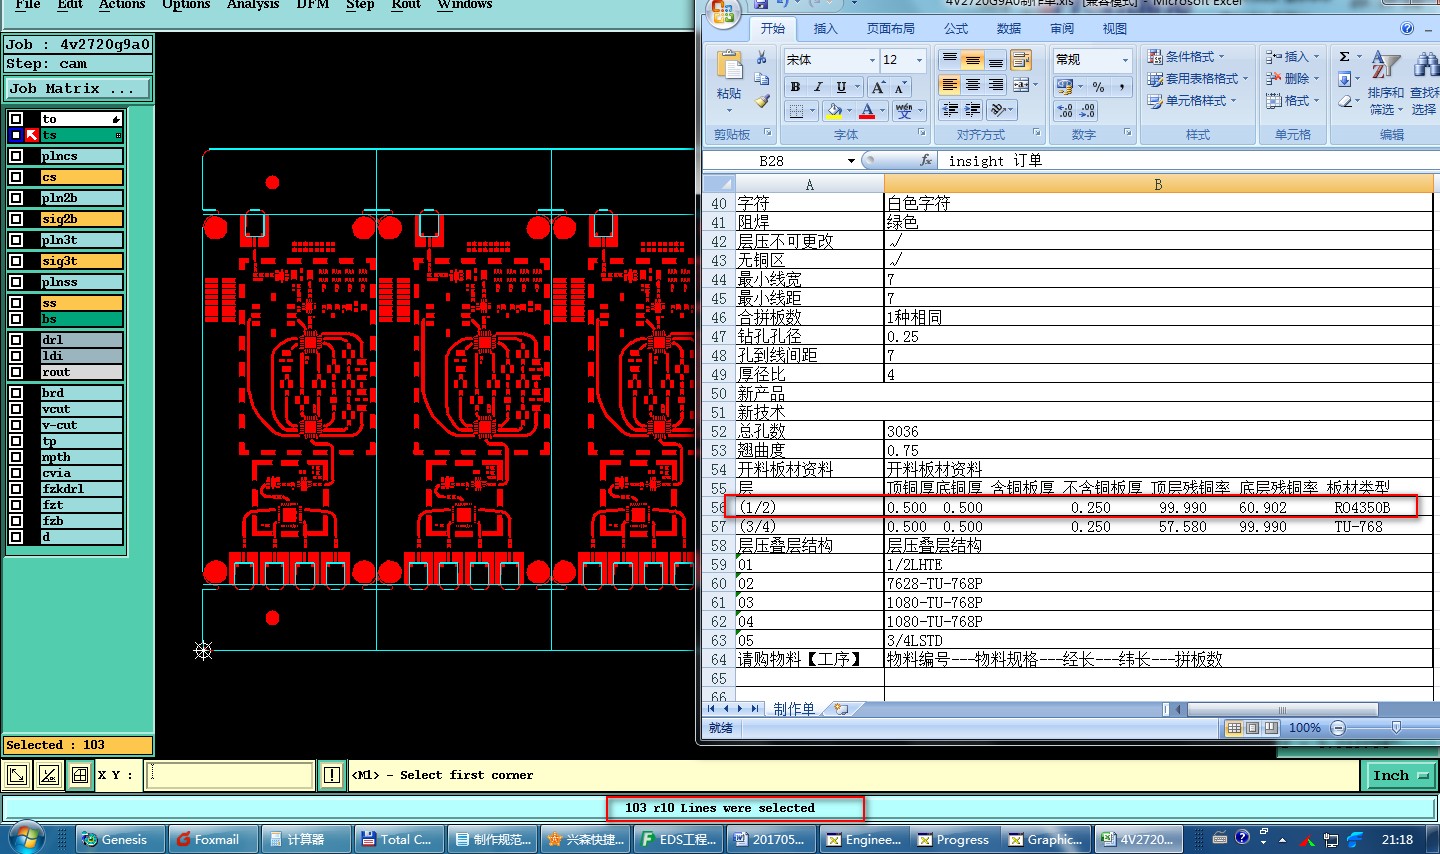
Task: Click the Cut scissors icon in Excel
Action: [x=762, y=58]
